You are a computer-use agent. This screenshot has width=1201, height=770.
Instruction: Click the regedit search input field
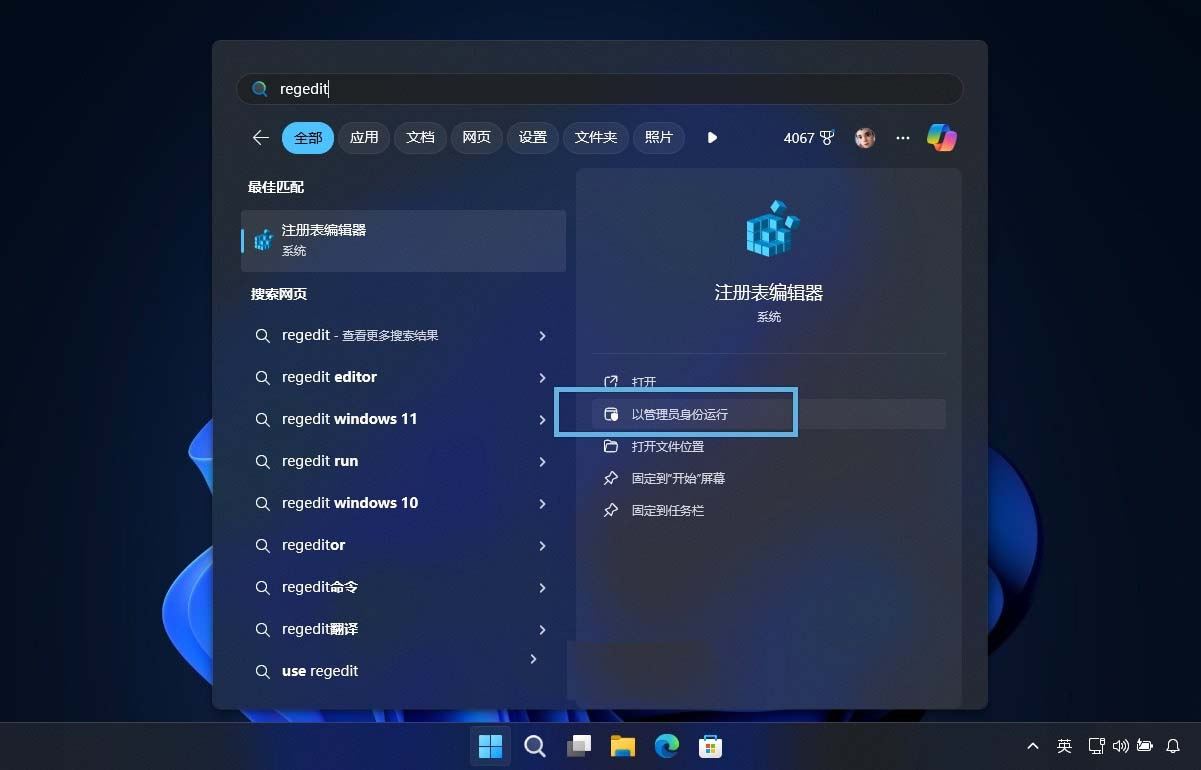coord(600,89)
